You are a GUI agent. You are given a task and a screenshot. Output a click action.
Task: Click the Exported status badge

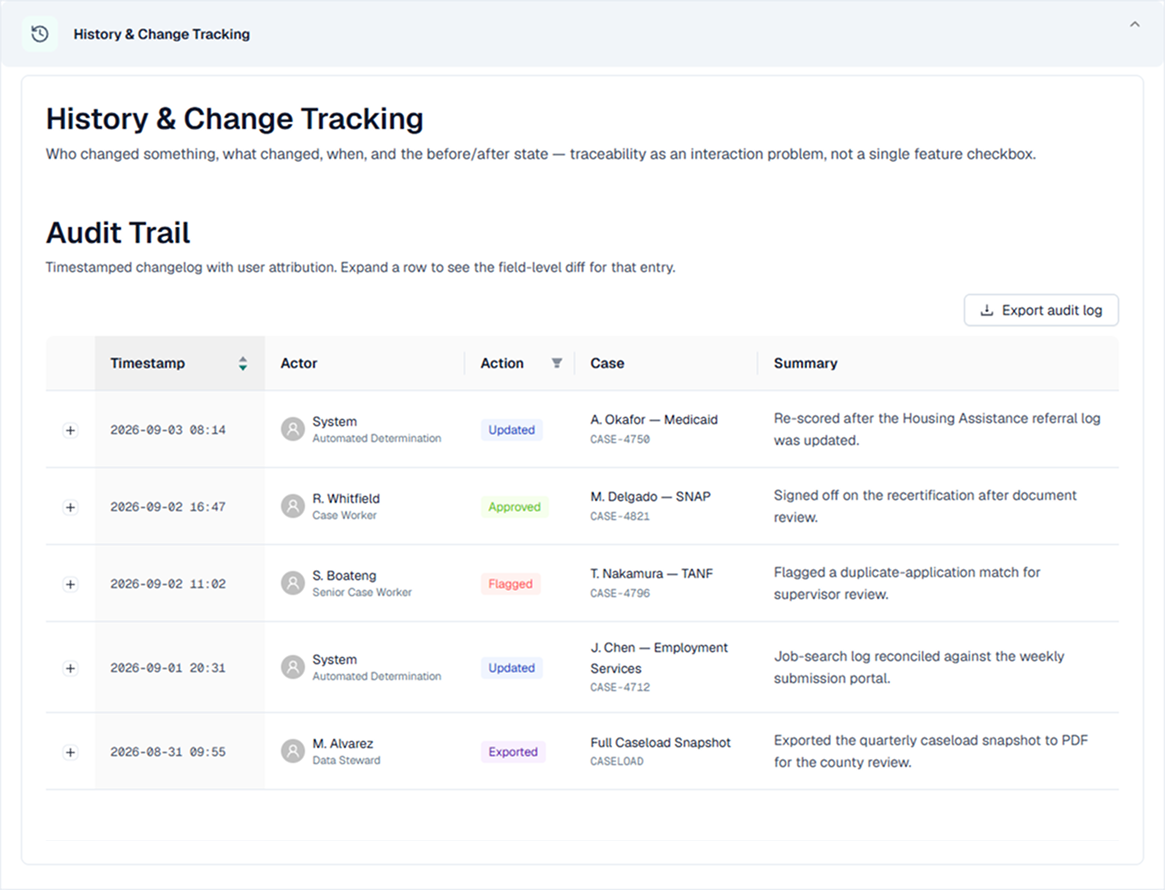[x=513, y=752]
